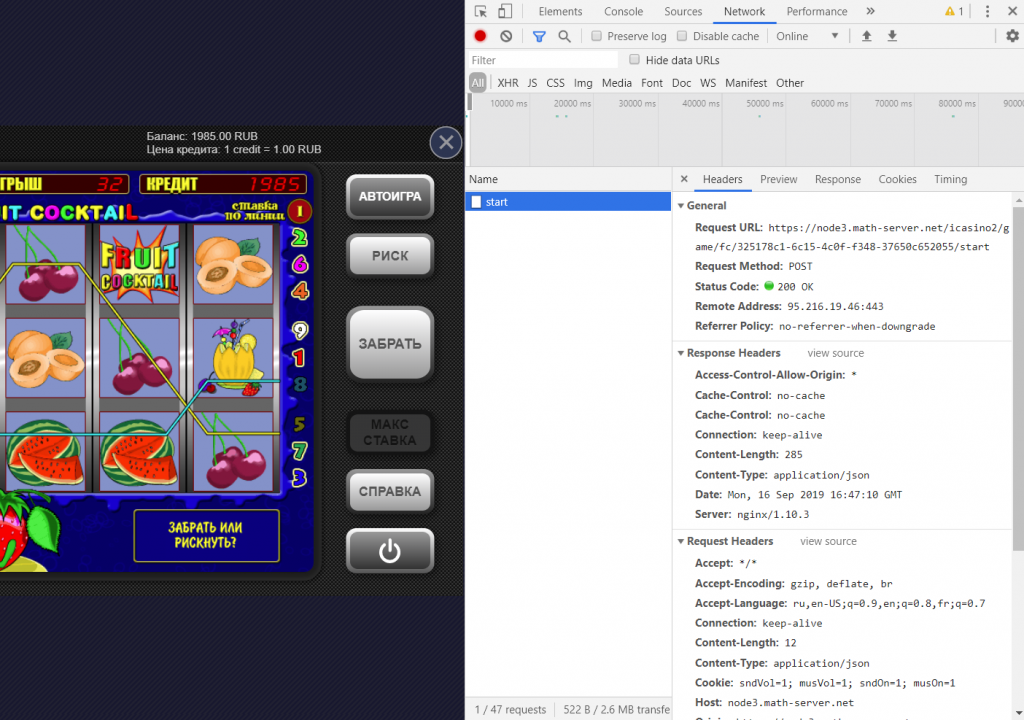Click the import HAR upload icon
The image size is (1024, 720).
tap(867, 36)
